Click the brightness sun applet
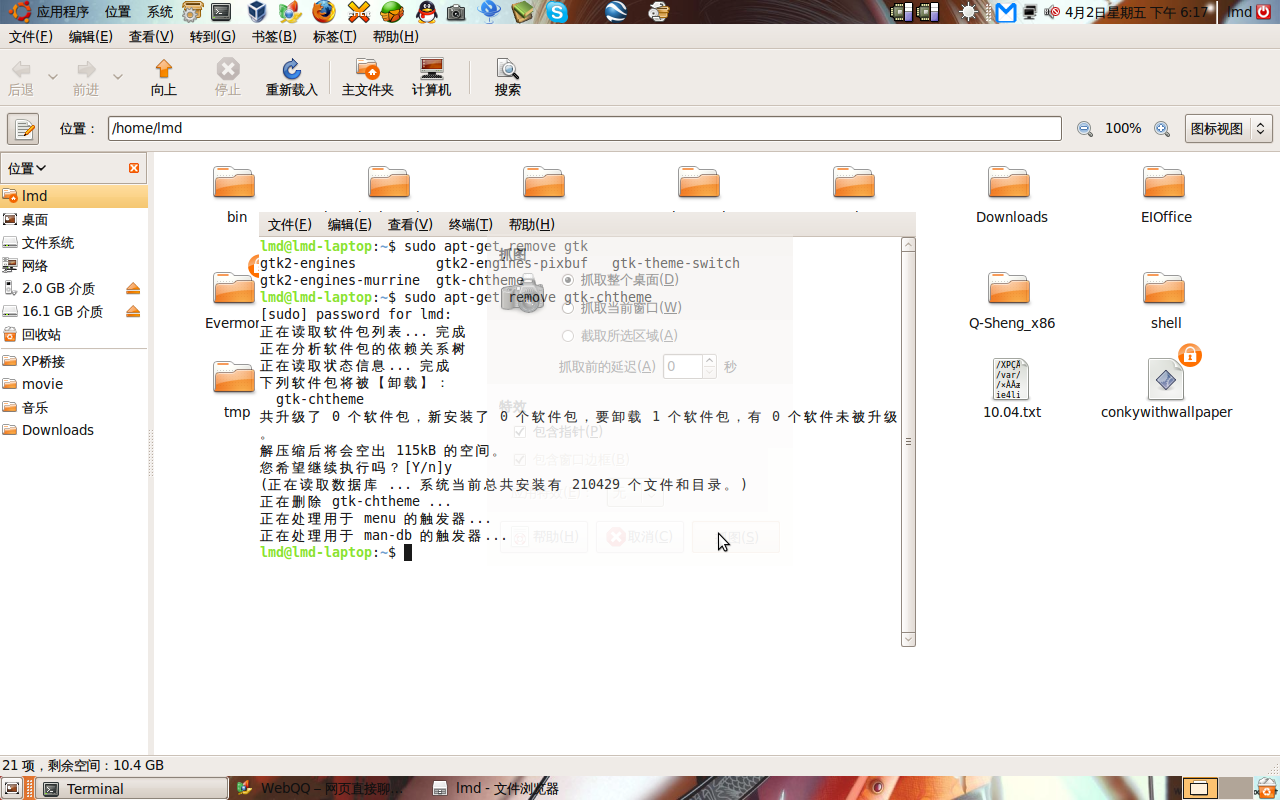Screen dimensions: 1280x800 968,12
